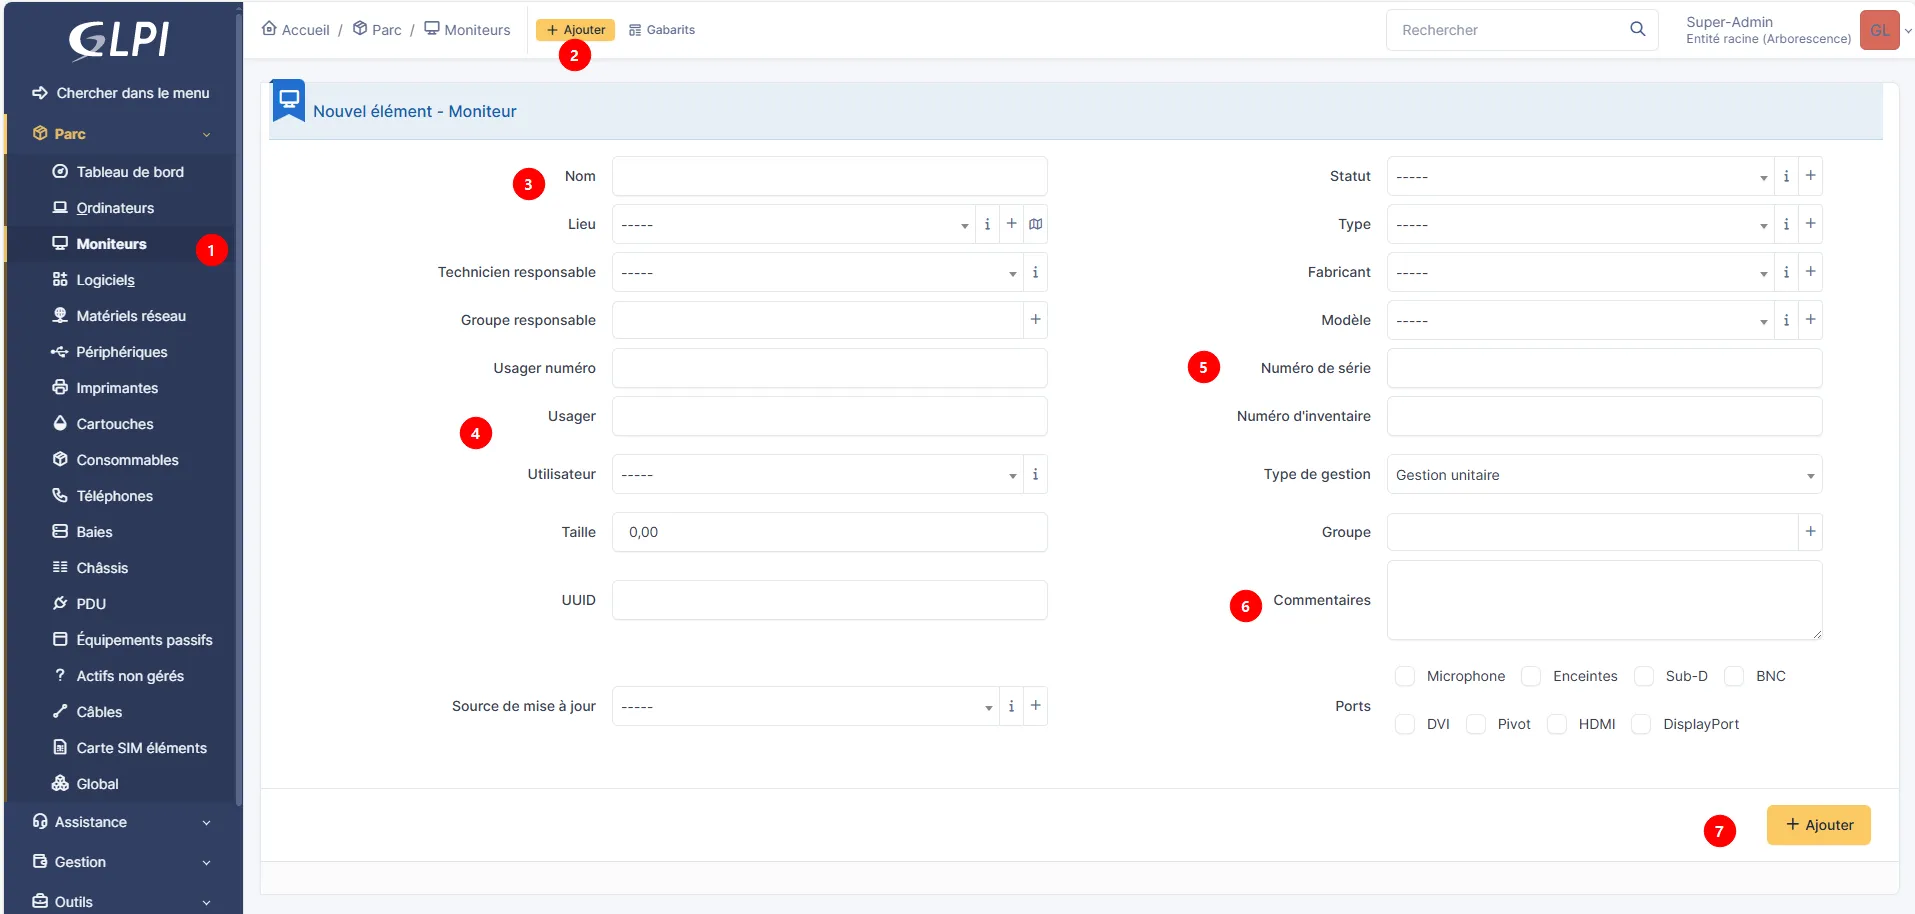The width and height of the screenshot is (1915, 914).
Task: Check the Sub-D port option
Action: (1644, 676)
